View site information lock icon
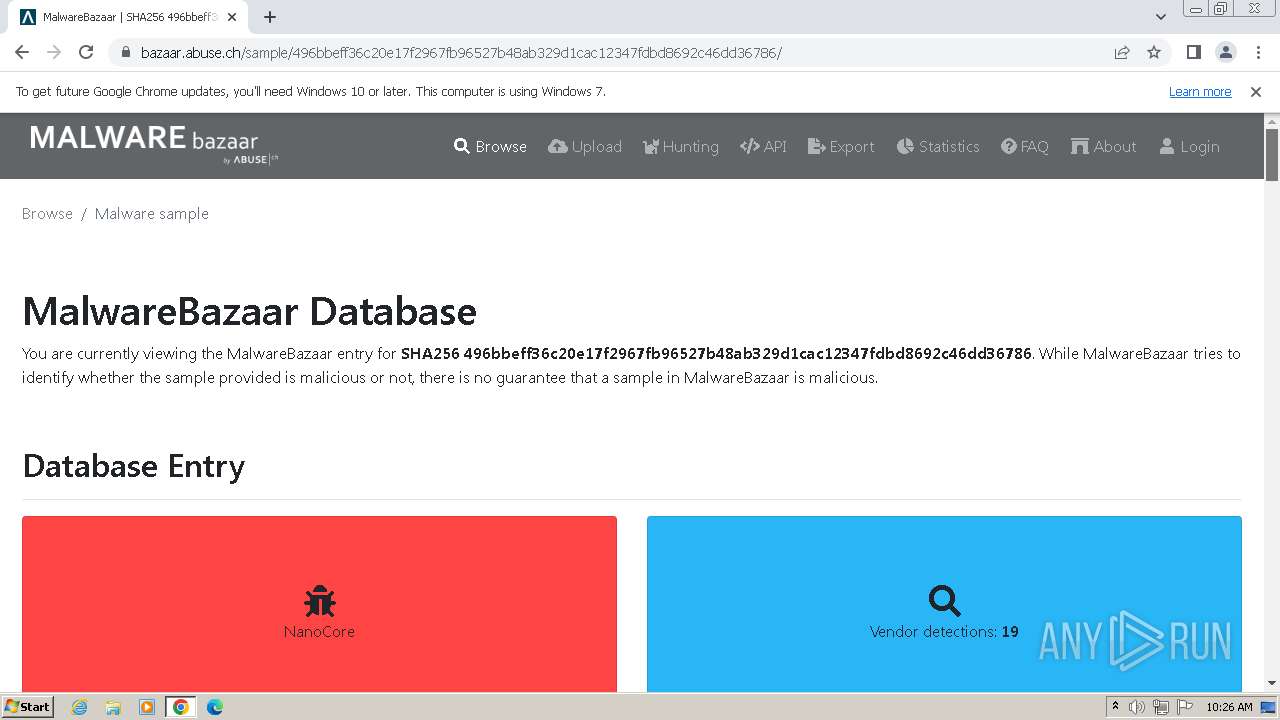This screenshot has height=720, width=1280. 126,52
